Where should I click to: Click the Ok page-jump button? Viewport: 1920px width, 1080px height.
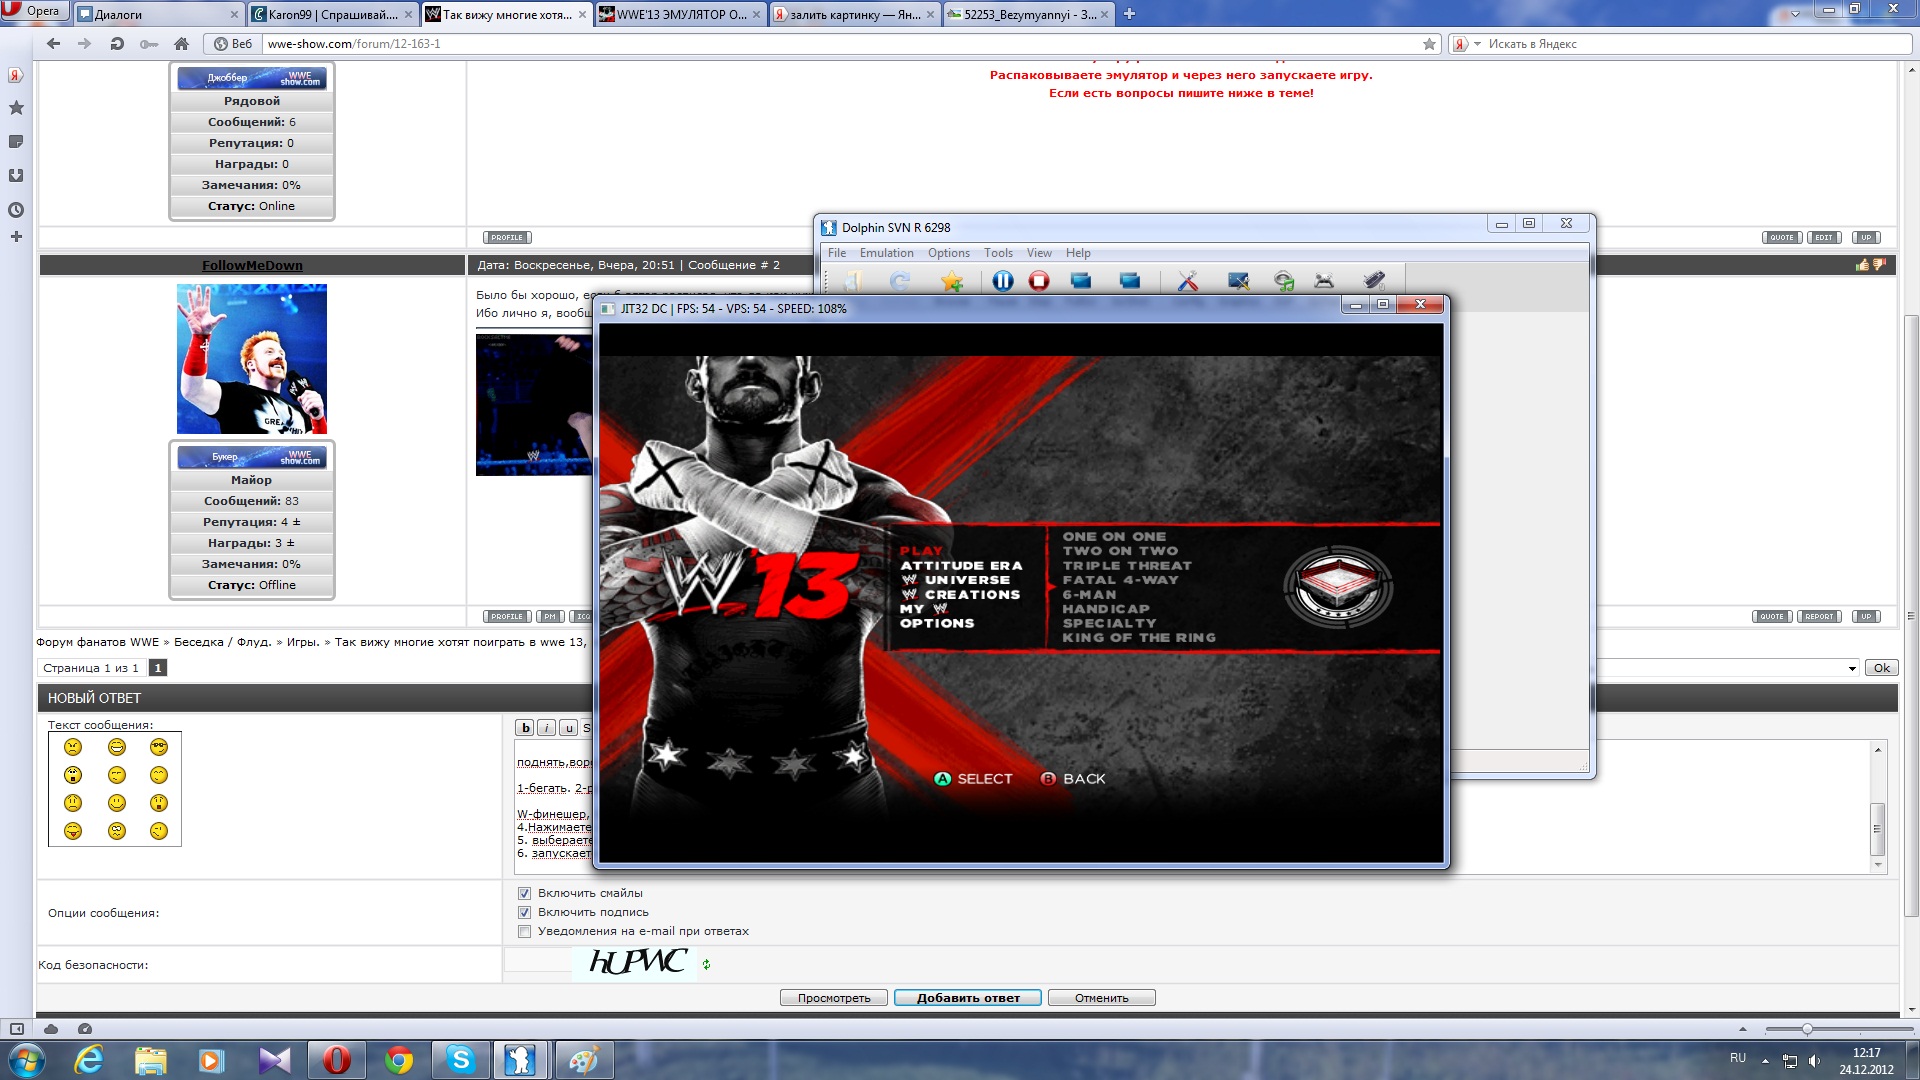click(1881, 668)
